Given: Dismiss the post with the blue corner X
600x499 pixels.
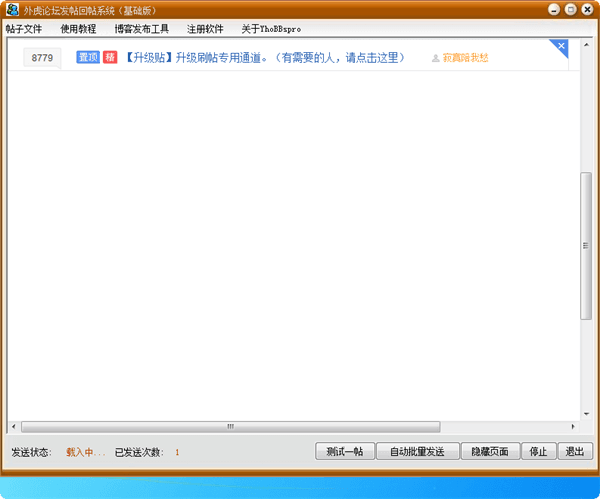Looking at the screenshot, I should 561,46.
